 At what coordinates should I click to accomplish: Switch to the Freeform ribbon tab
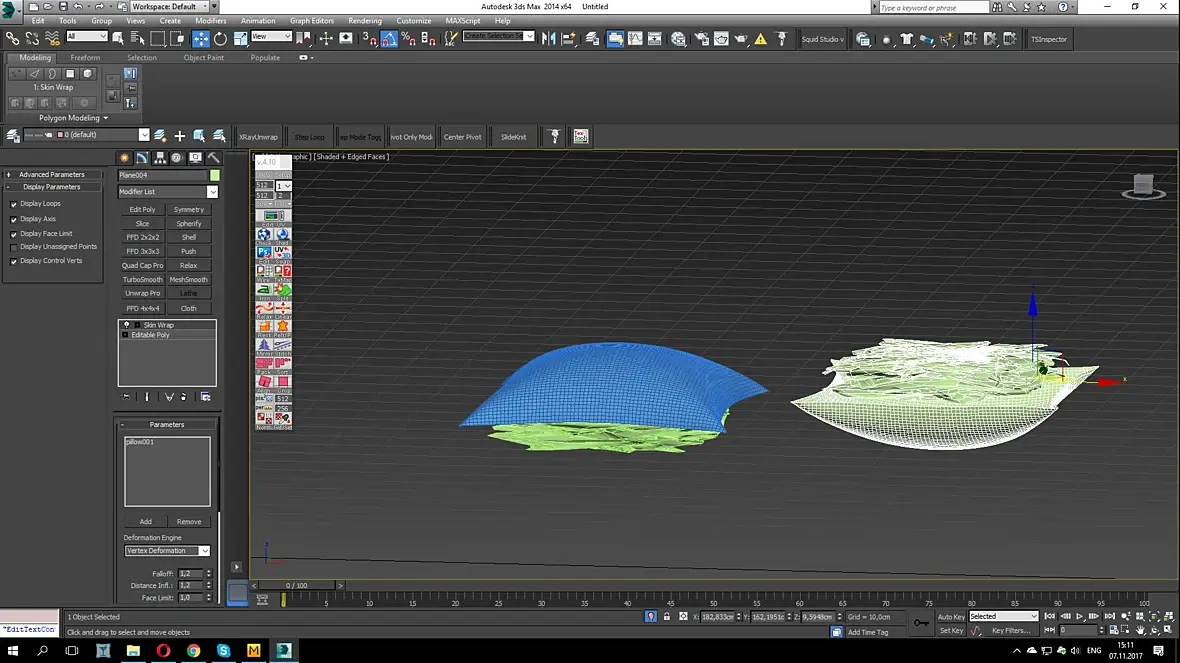85,58
